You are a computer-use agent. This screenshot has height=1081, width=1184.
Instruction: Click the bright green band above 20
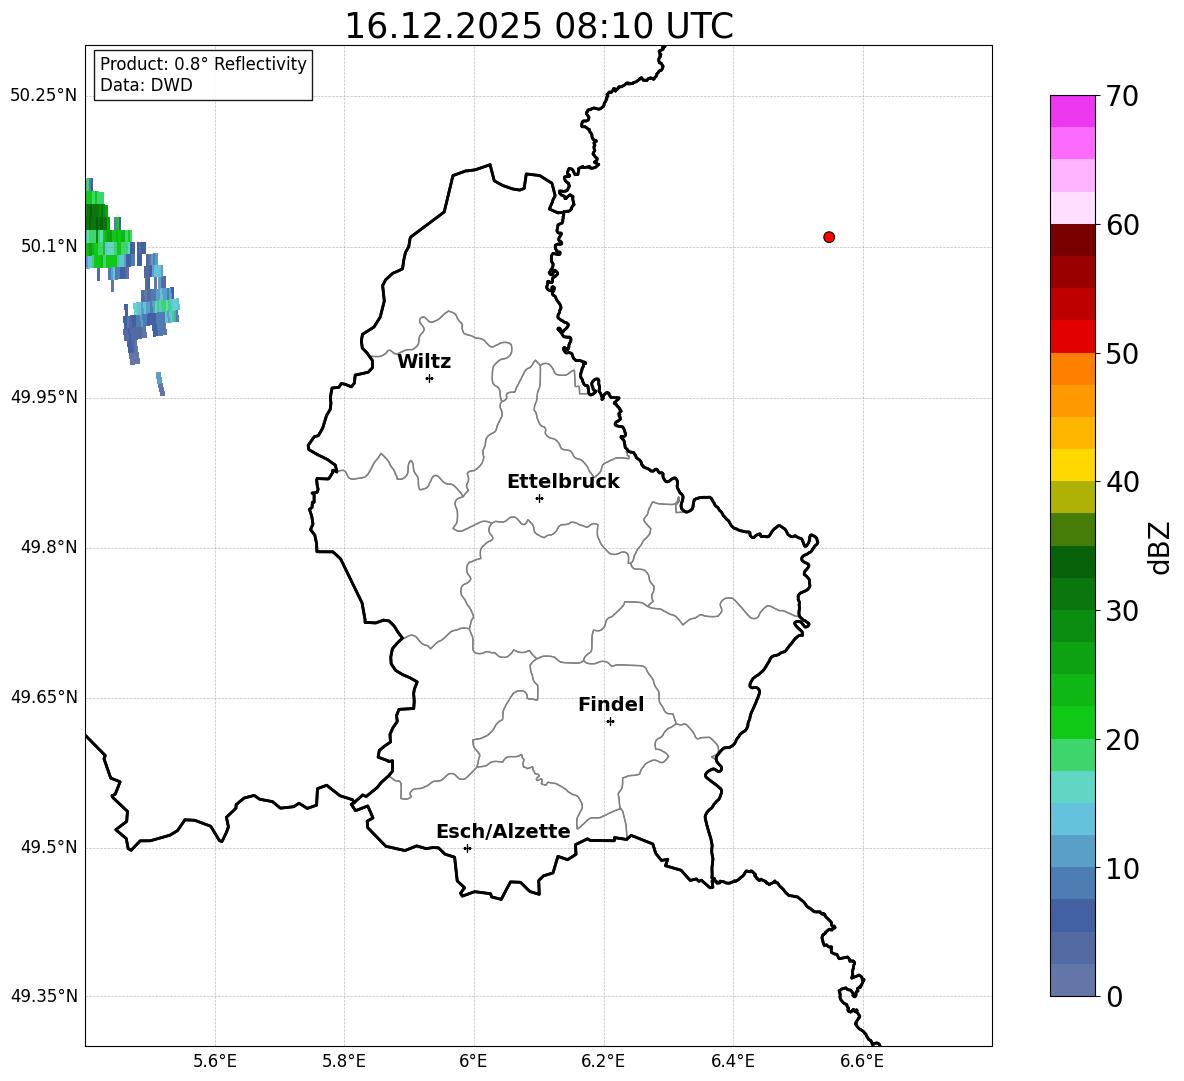pyautogui.click(x=1073, y=722)
